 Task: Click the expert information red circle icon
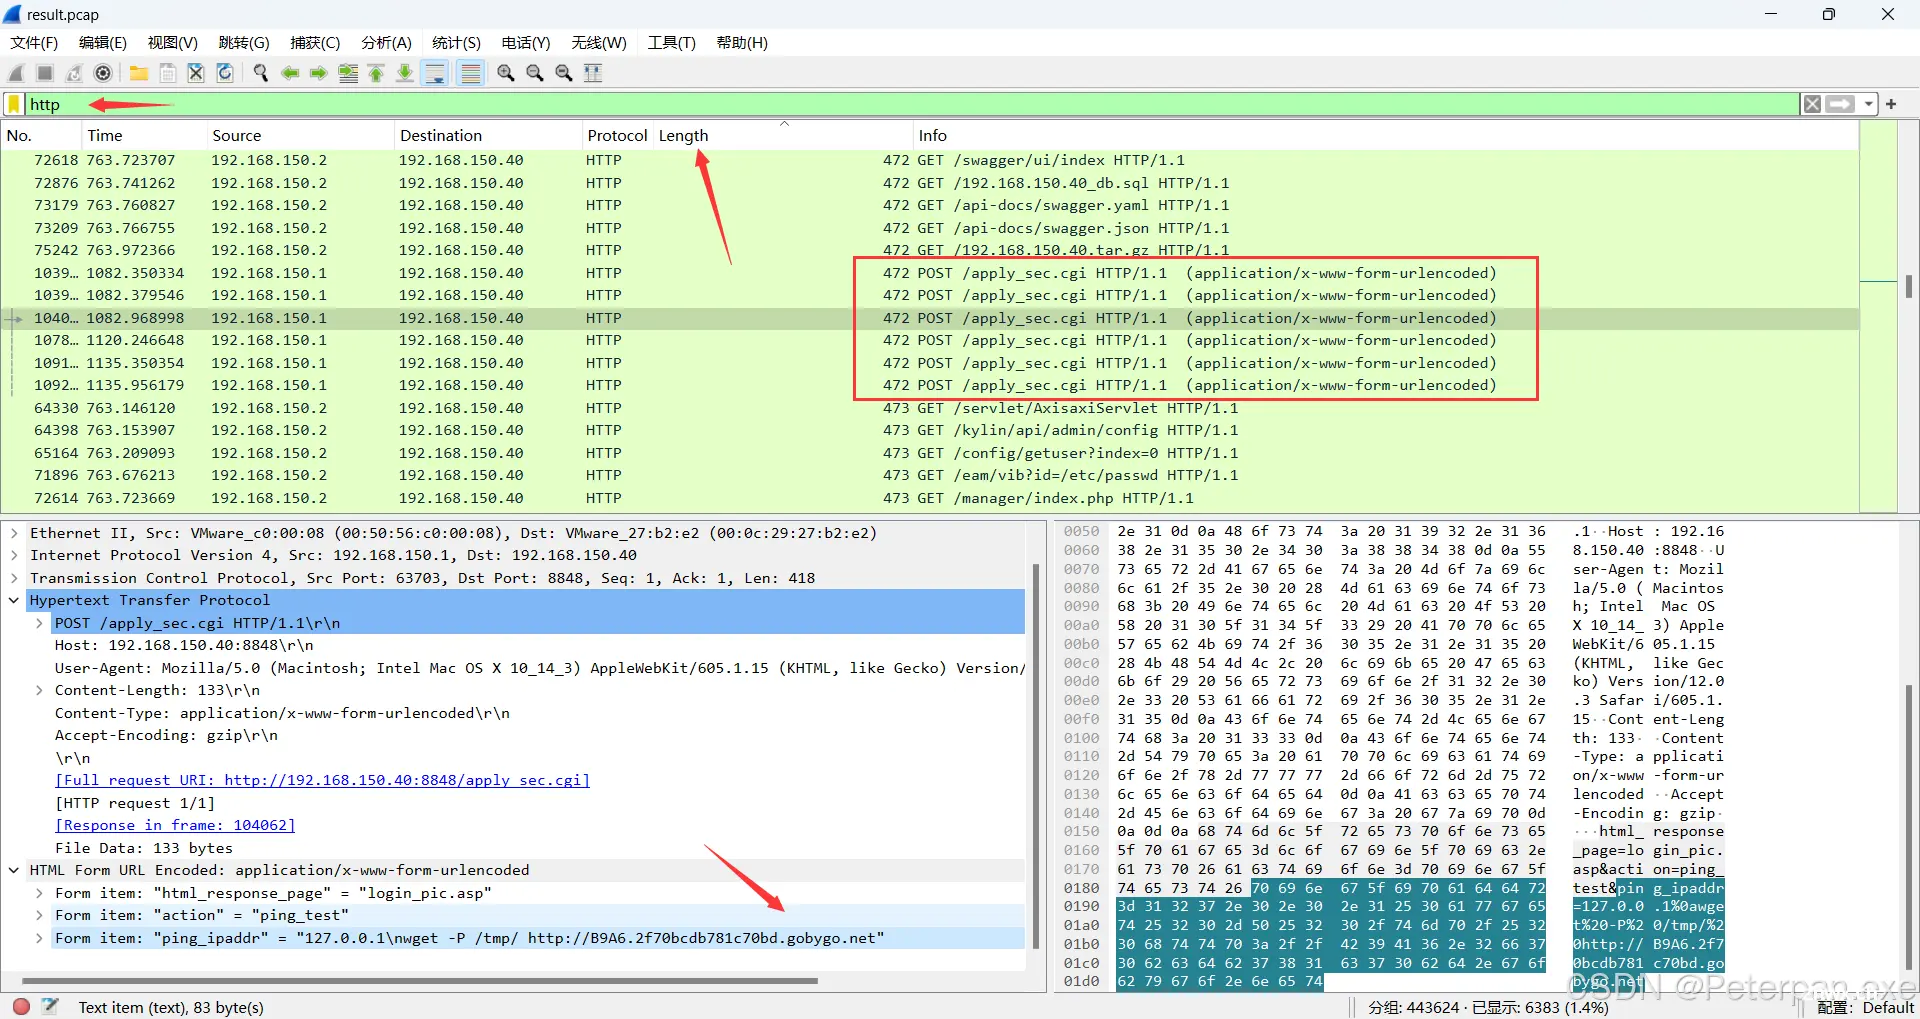(x=21, y=1006)
